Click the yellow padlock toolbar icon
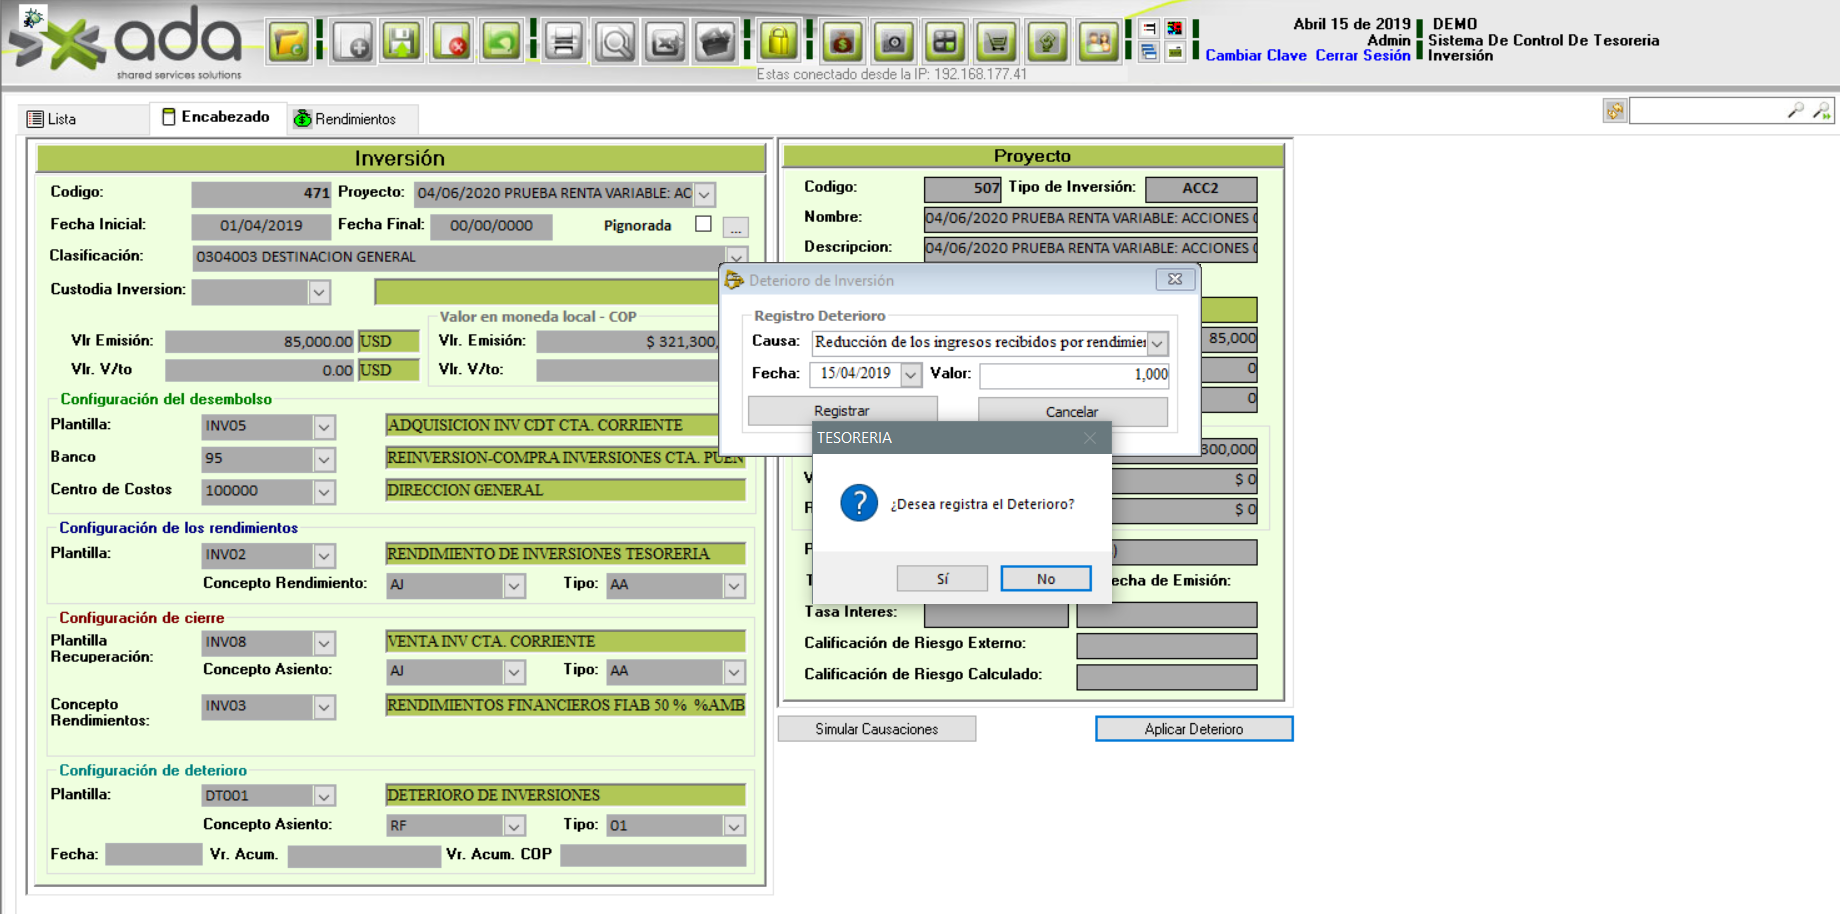 (779, 43)
